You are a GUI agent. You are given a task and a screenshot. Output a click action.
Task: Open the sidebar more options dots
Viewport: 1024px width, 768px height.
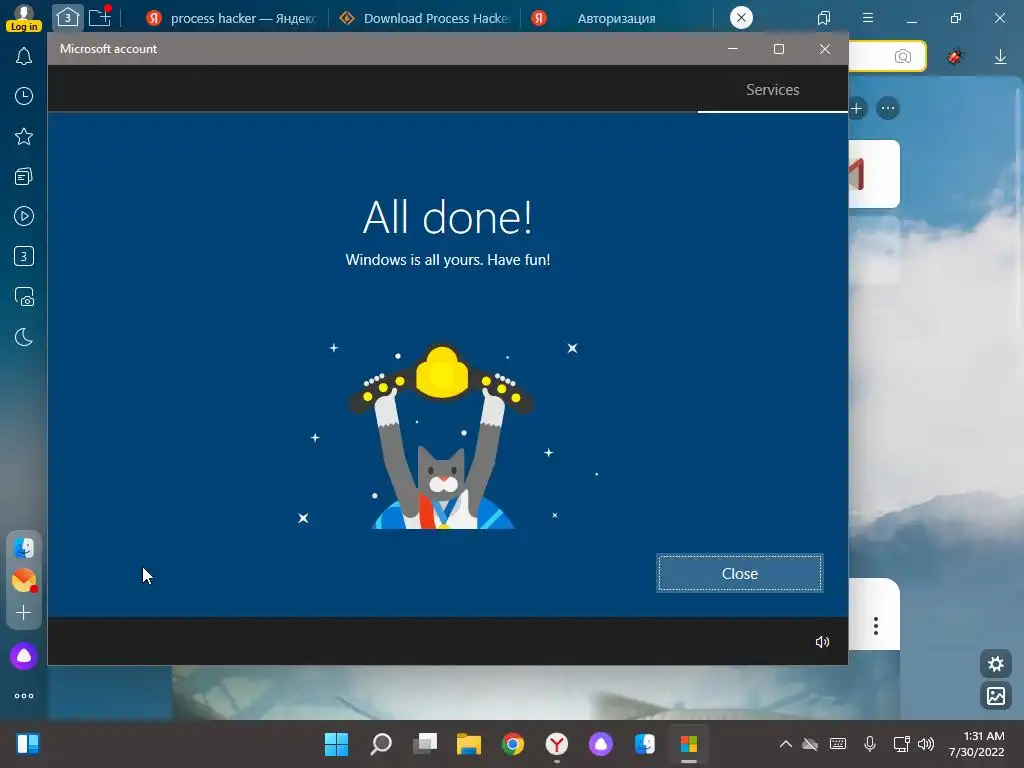[24, 696]
